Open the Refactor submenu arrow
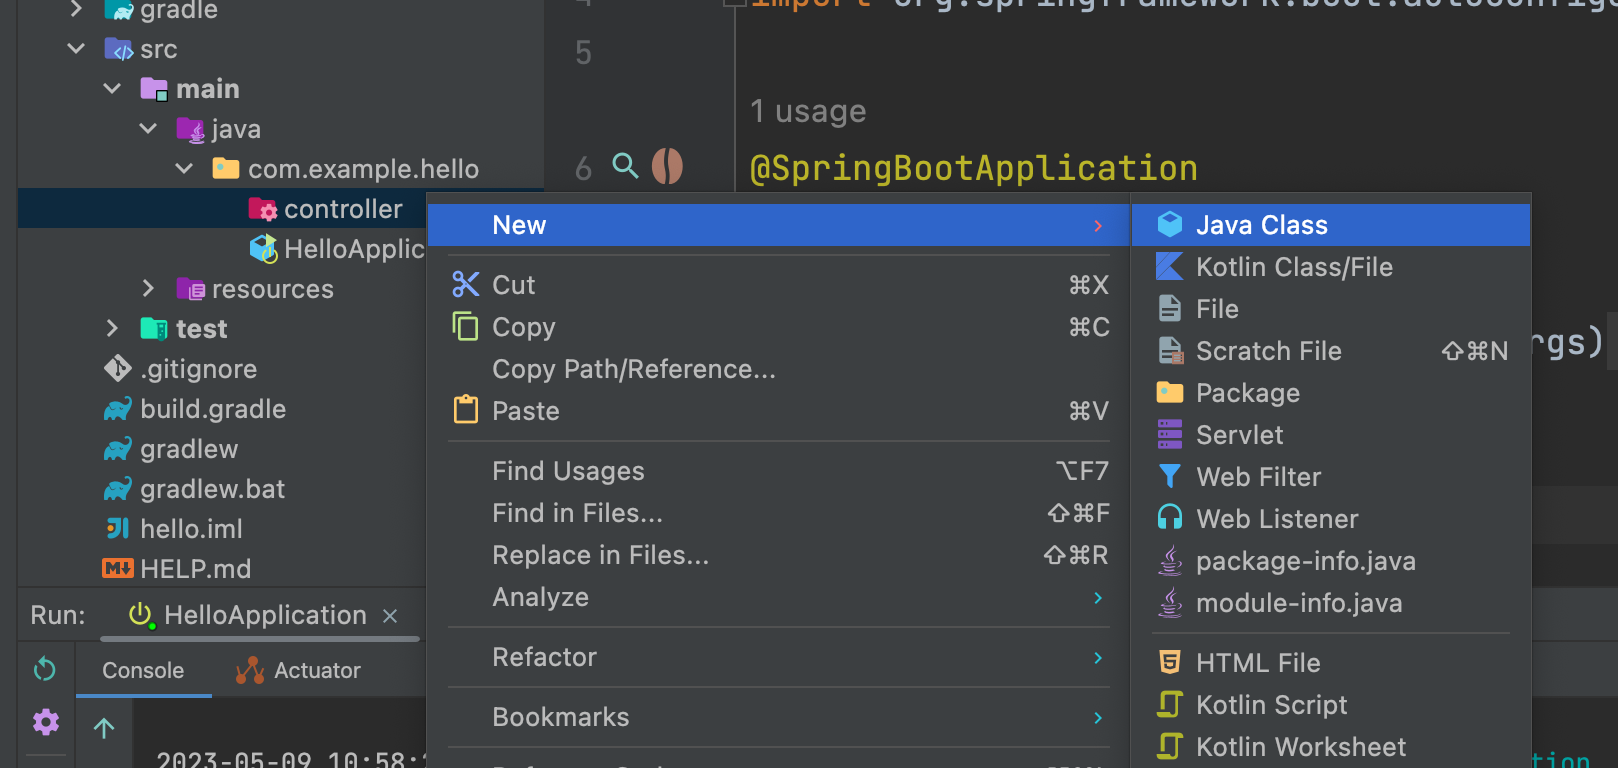 click(1098, 657)
